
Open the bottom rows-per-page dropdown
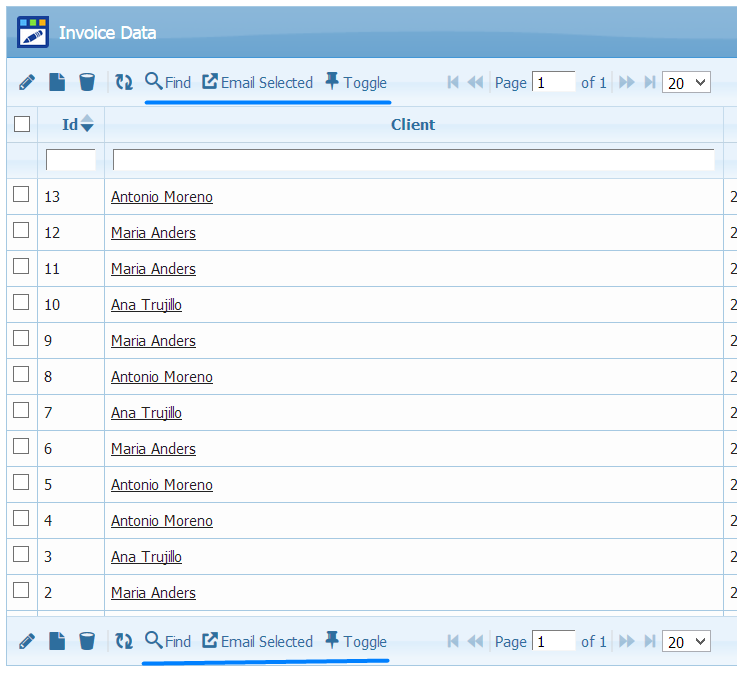coord(686,642)
